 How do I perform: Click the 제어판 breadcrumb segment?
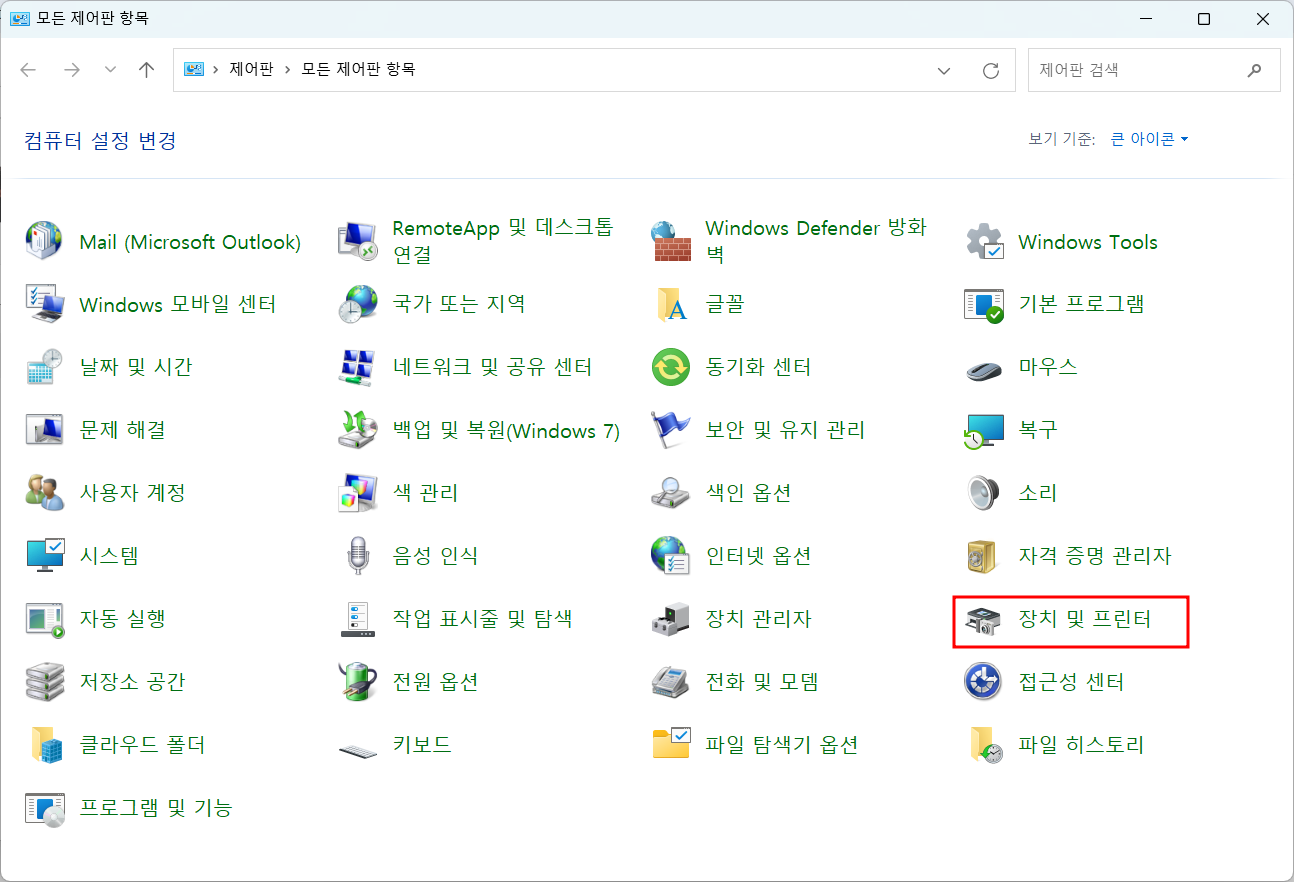251,70
